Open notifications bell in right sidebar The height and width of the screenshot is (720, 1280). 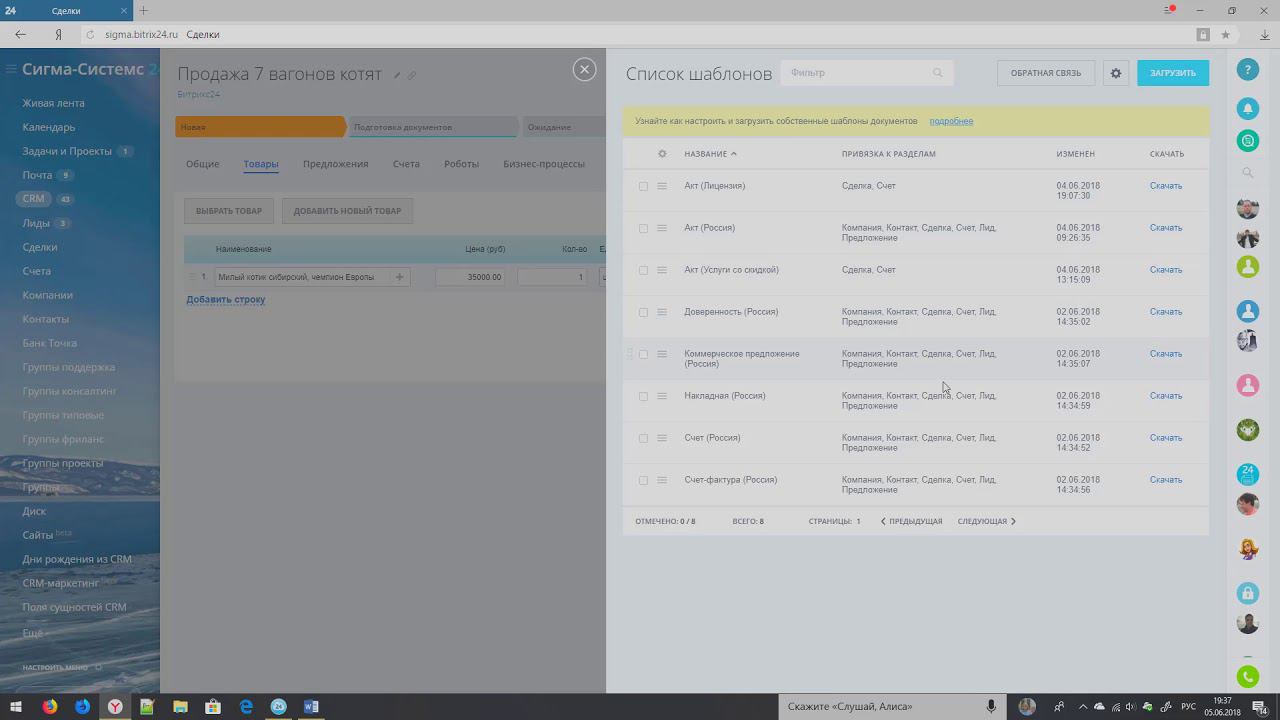[1247, 108]
